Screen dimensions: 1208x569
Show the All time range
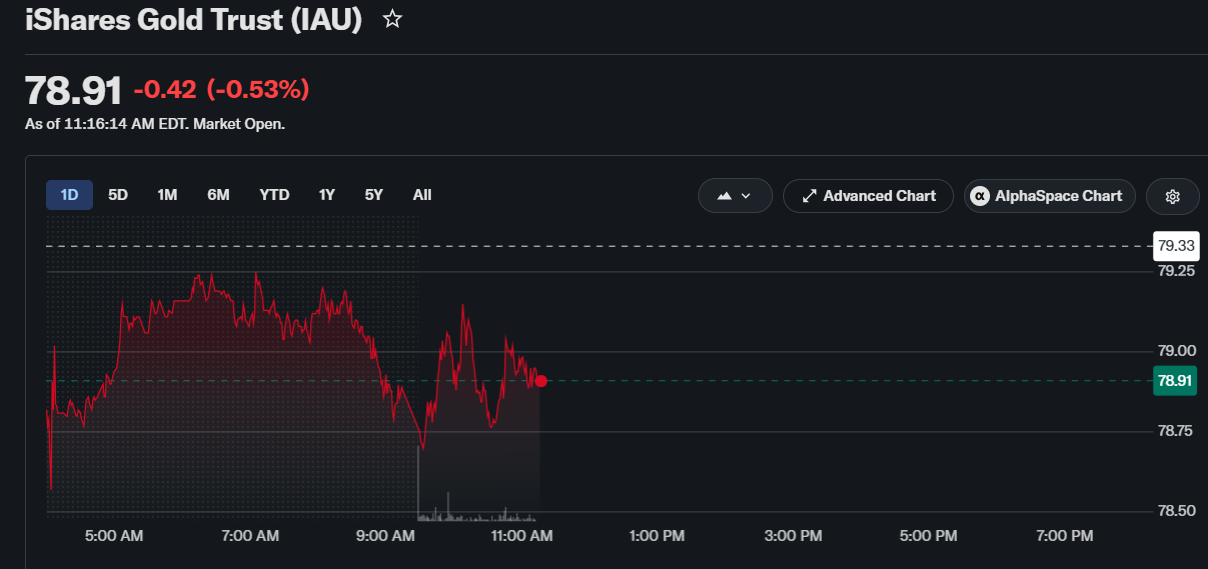click(x=422, y=195)
